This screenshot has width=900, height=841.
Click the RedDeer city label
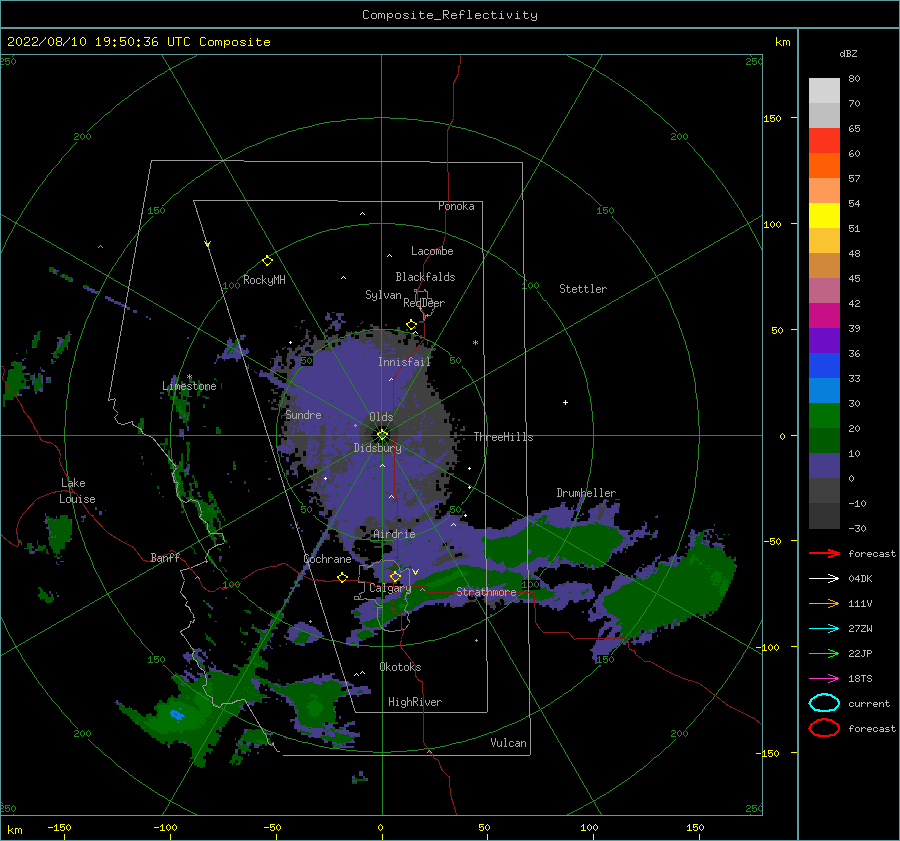click(x=424, y=303)
